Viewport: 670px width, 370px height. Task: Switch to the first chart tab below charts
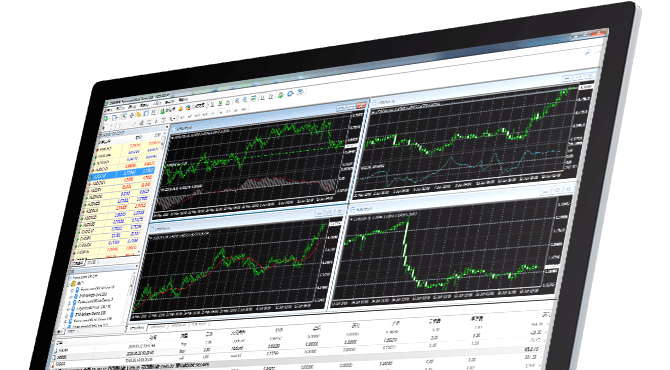click(137, 328)
